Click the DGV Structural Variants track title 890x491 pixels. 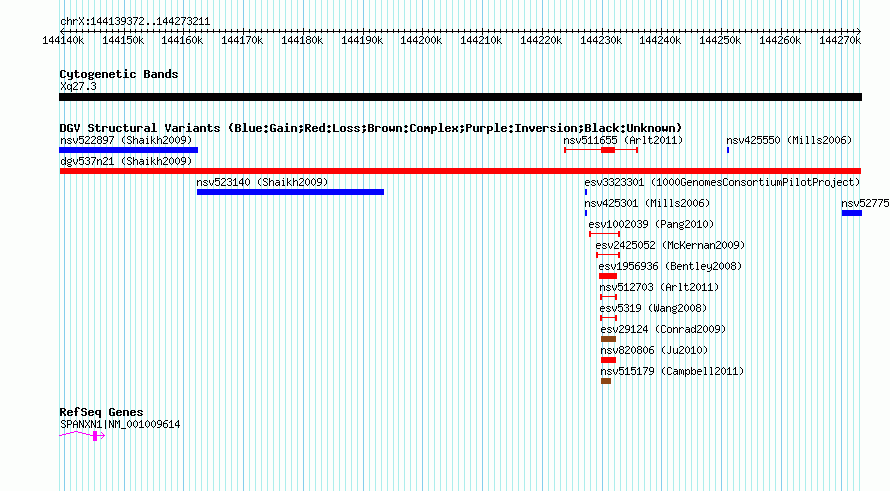[x=371, y=128]
